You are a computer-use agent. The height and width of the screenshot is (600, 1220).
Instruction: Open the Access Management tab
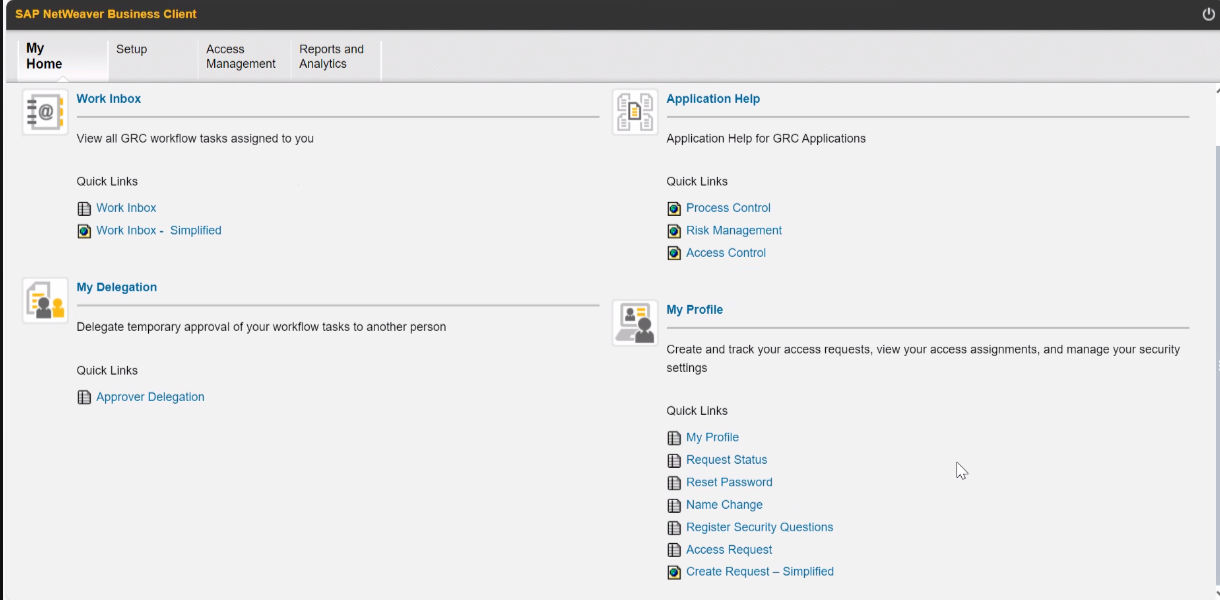240,56
